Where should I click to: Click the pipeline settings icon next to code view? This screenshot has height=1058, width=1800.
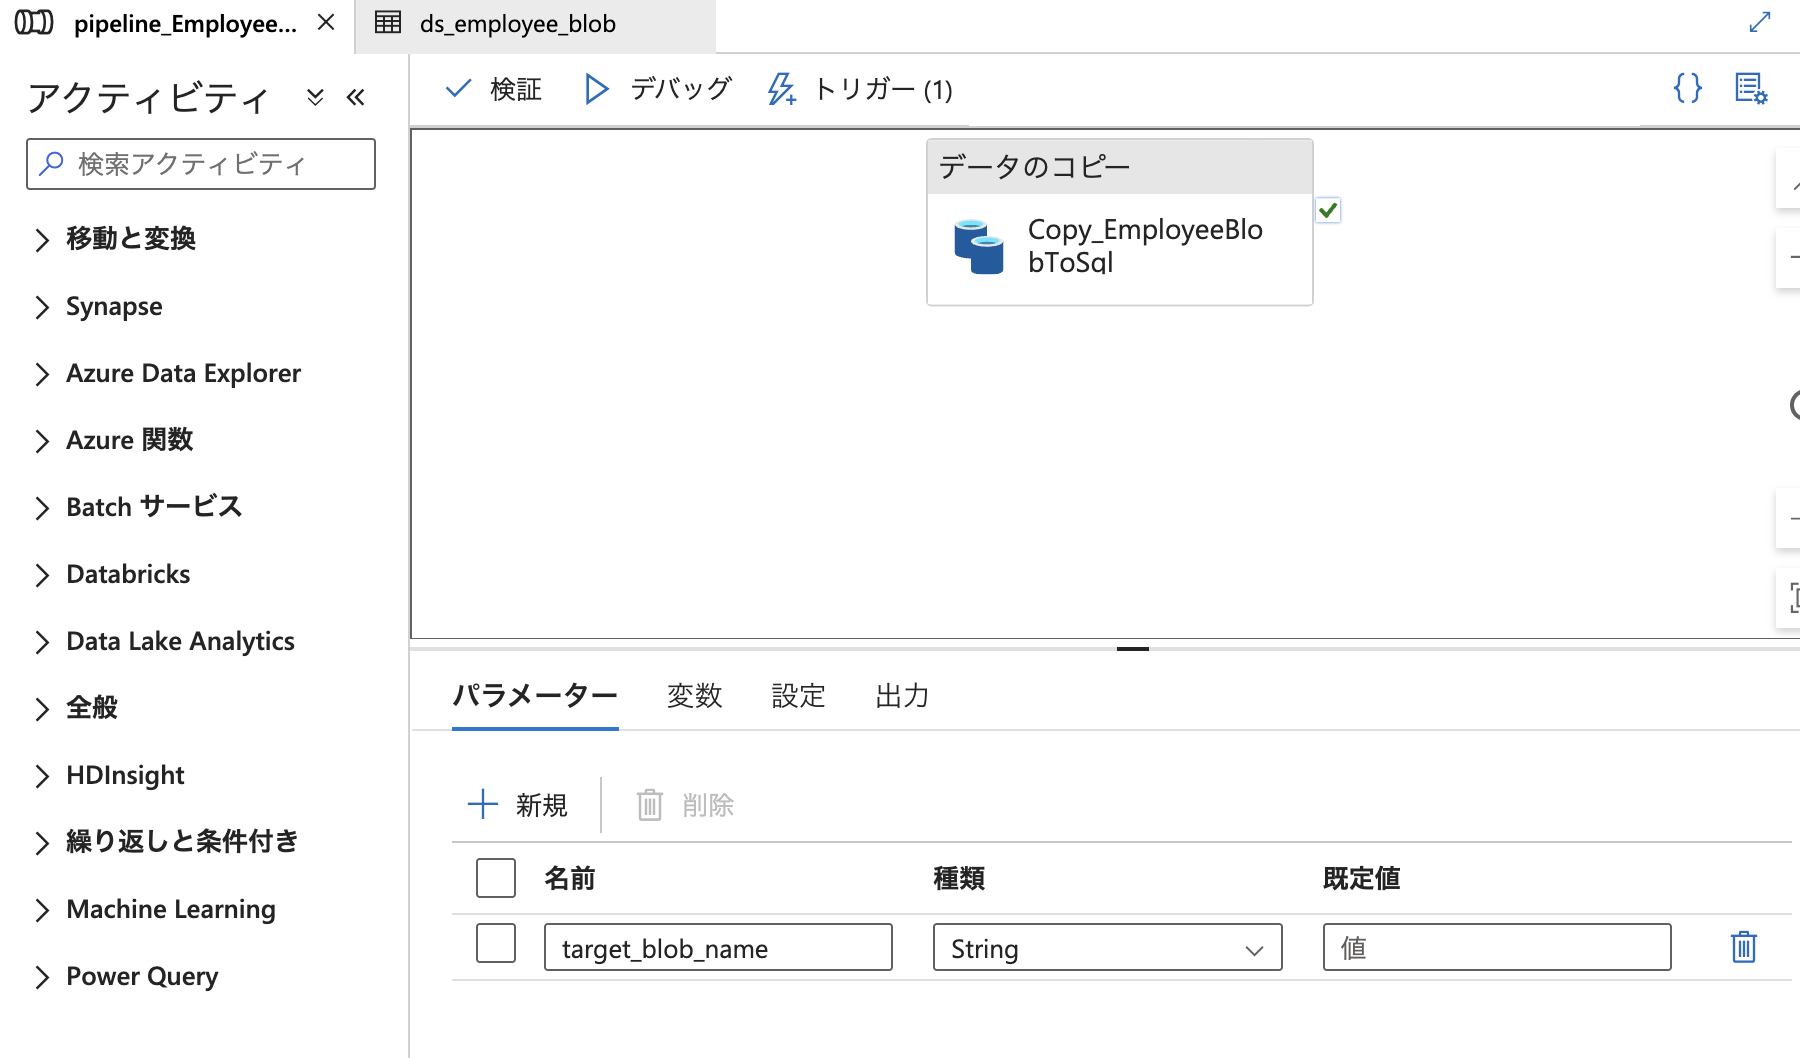point(1751,89)
